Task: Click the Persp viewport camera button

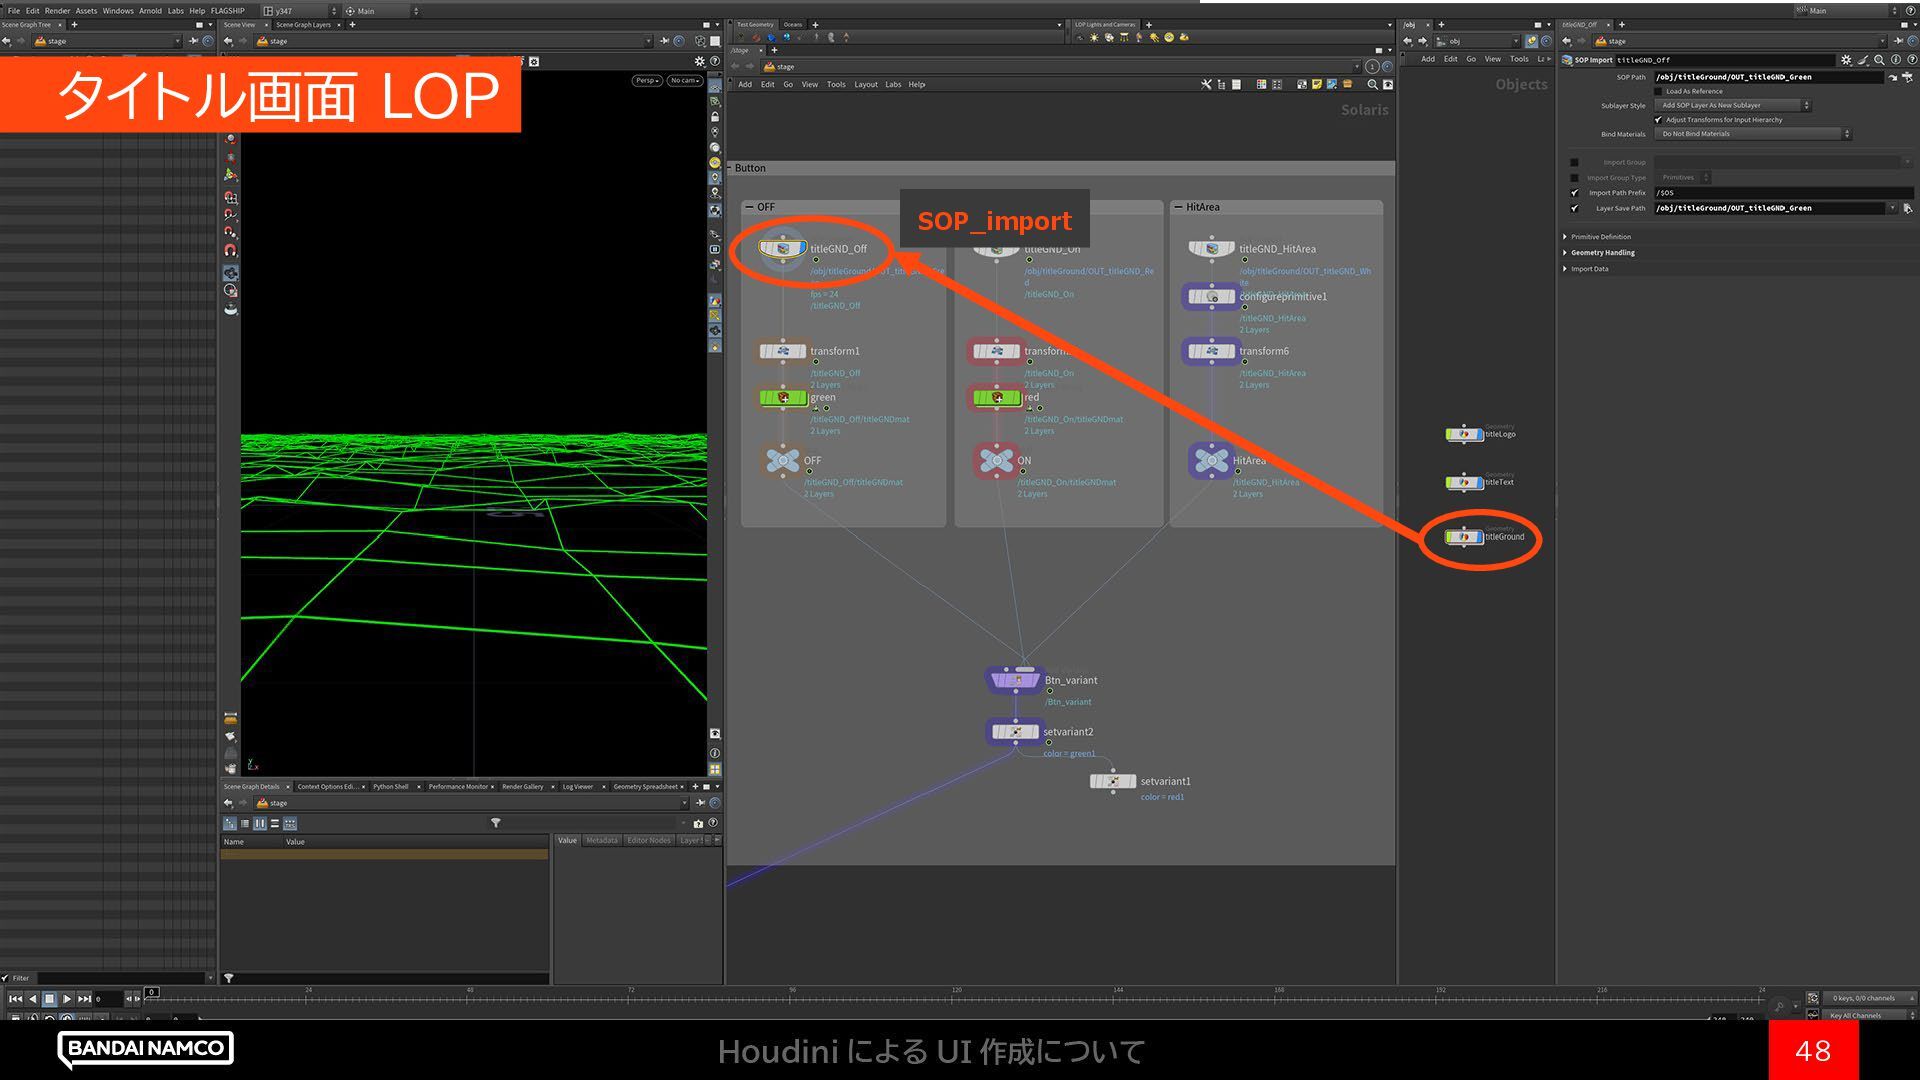Action: (x=646, y=81)
